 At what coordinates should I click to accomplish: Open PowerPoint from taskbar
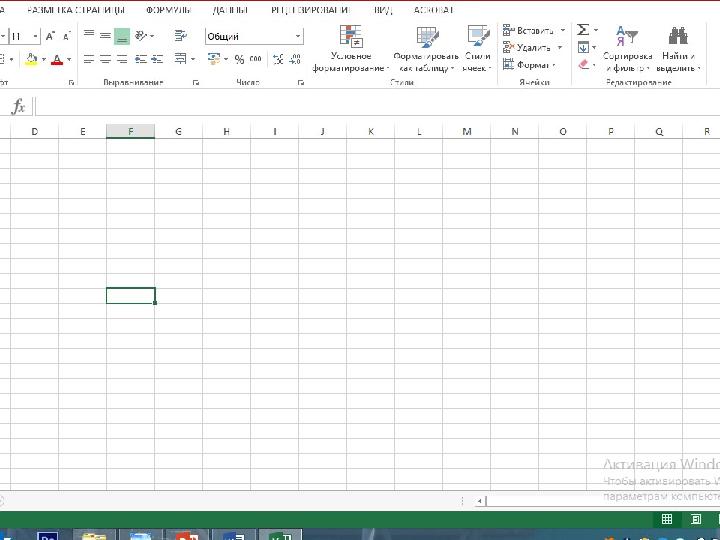187,535
